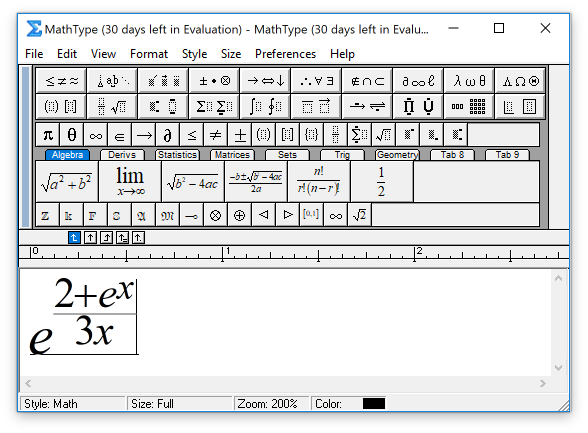Open the spaces and ellipses palette
This screenshot has width=588, height=433.
[112, 81]
